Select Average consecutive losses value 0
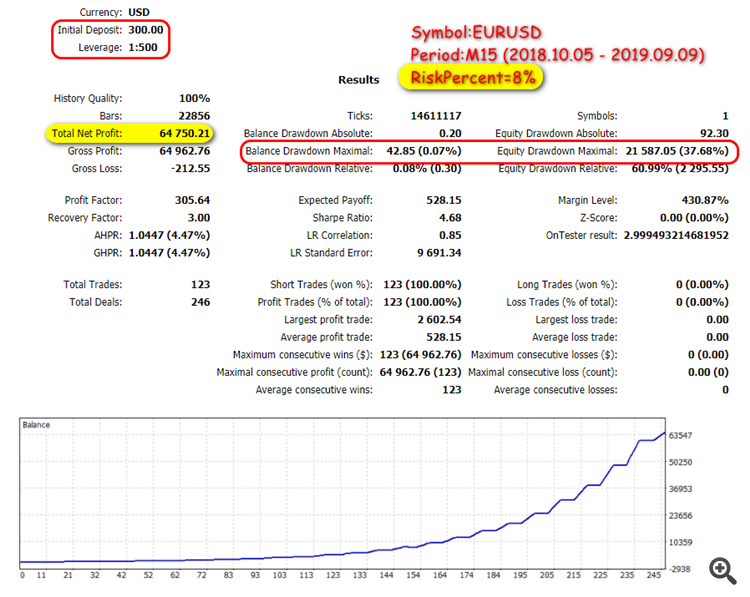 [725, 390]
